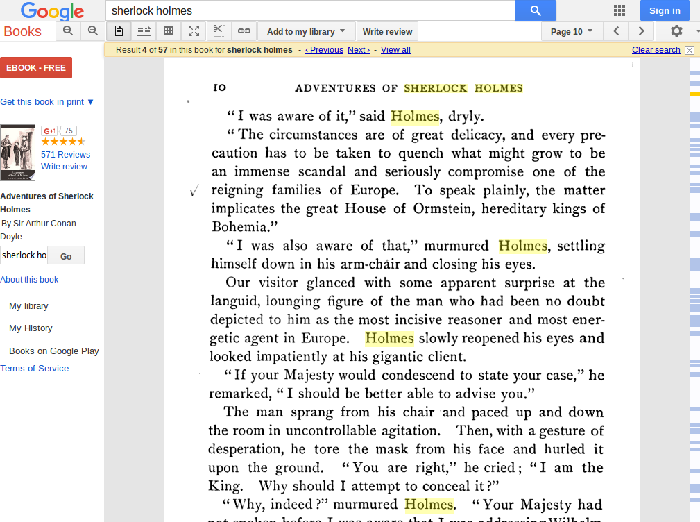The image size is (700, 522).
Task: Switch to thumbnail grid view
Action: tap(168, 31)
